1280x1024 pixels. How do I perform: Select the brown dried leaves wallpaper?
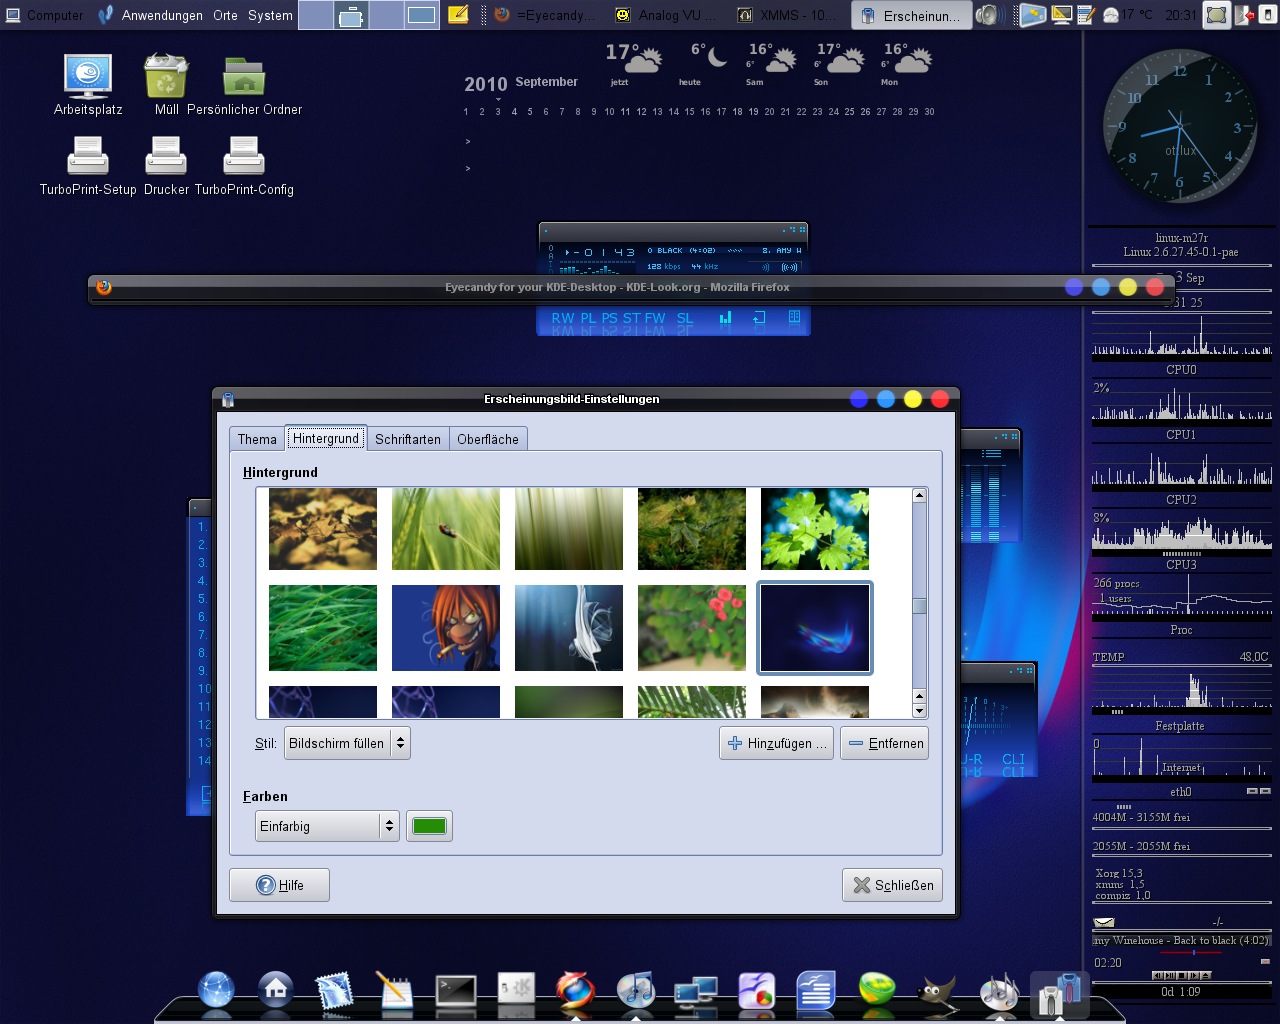[323, 529]
